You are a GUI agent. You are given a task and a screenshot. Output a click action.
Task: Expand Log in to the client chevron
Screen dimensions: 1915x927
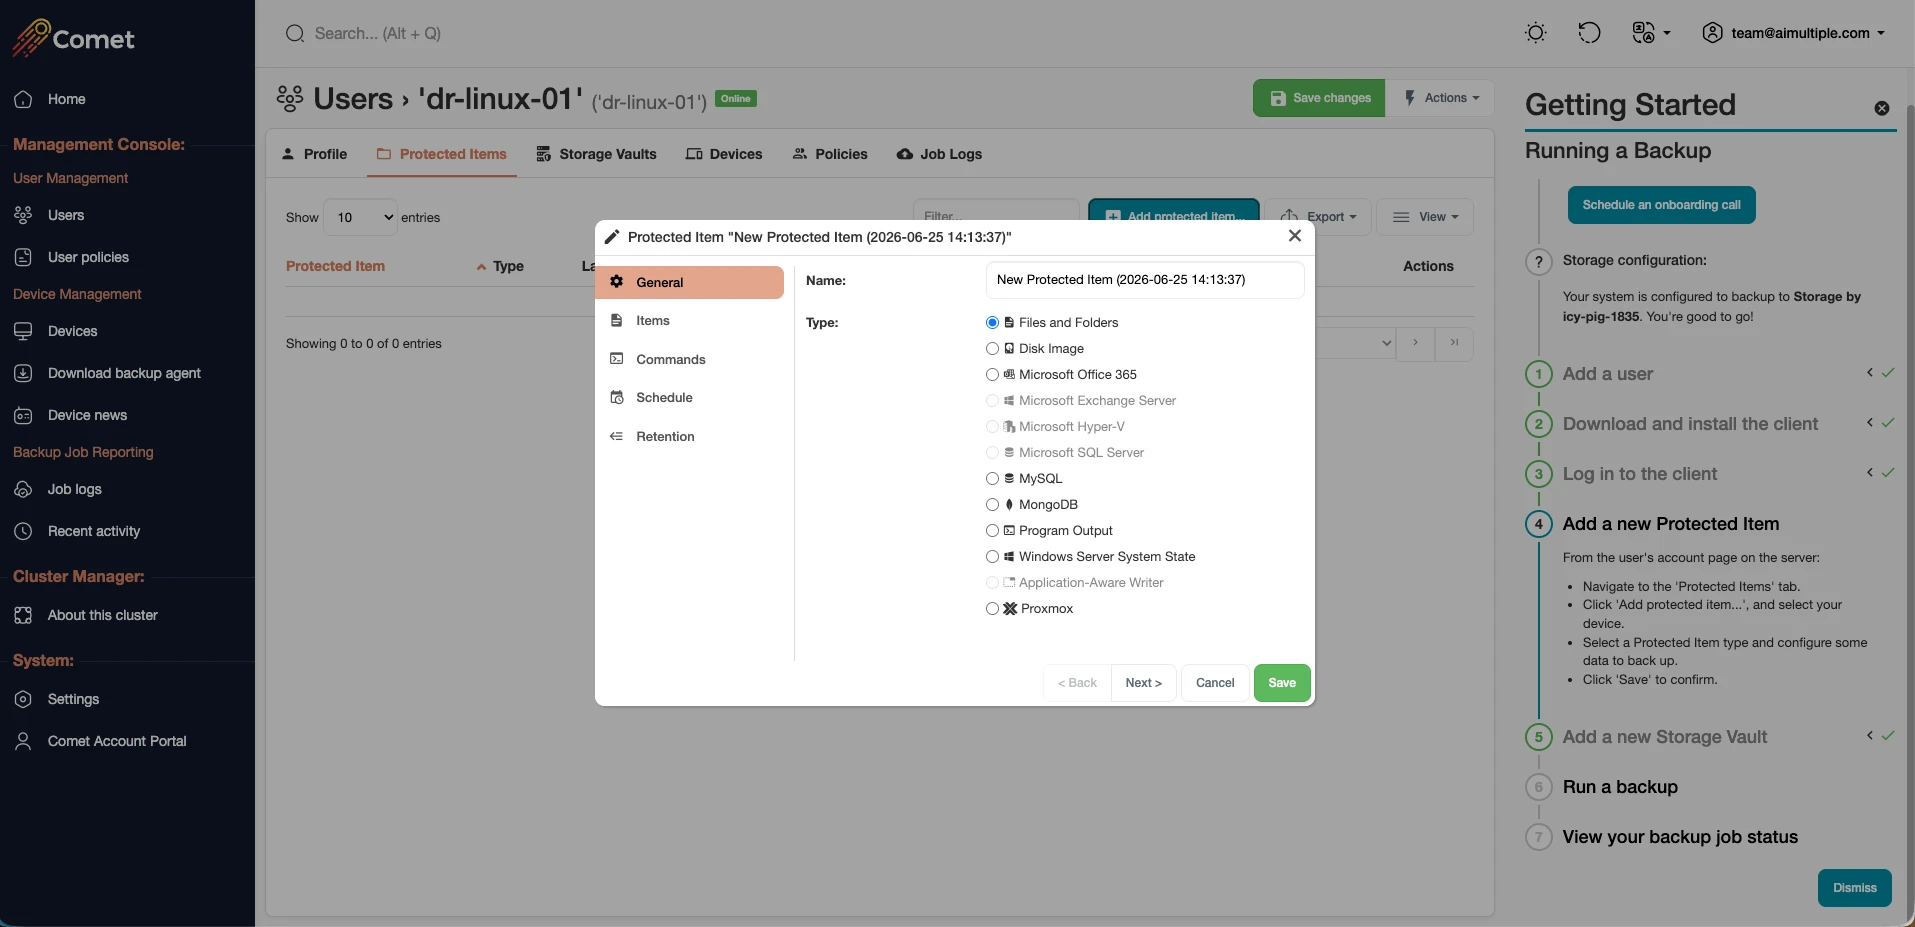pos(1870,473)
